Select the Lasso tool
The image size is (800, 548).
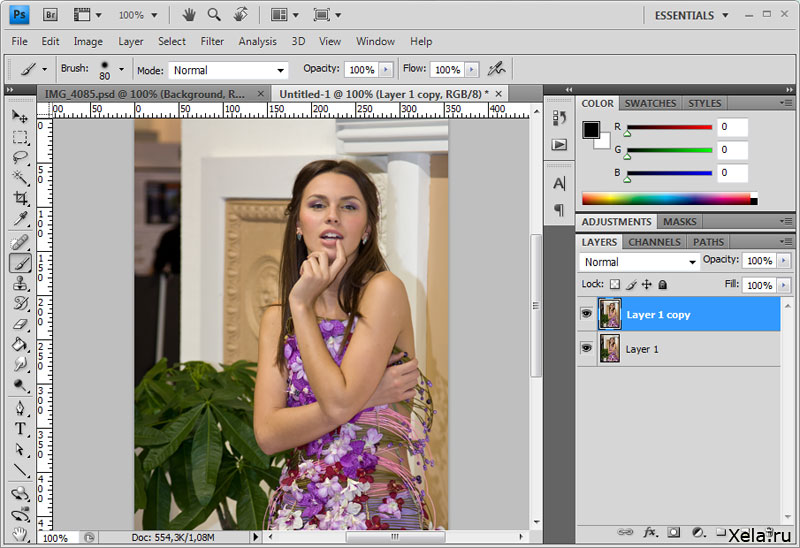20,157
